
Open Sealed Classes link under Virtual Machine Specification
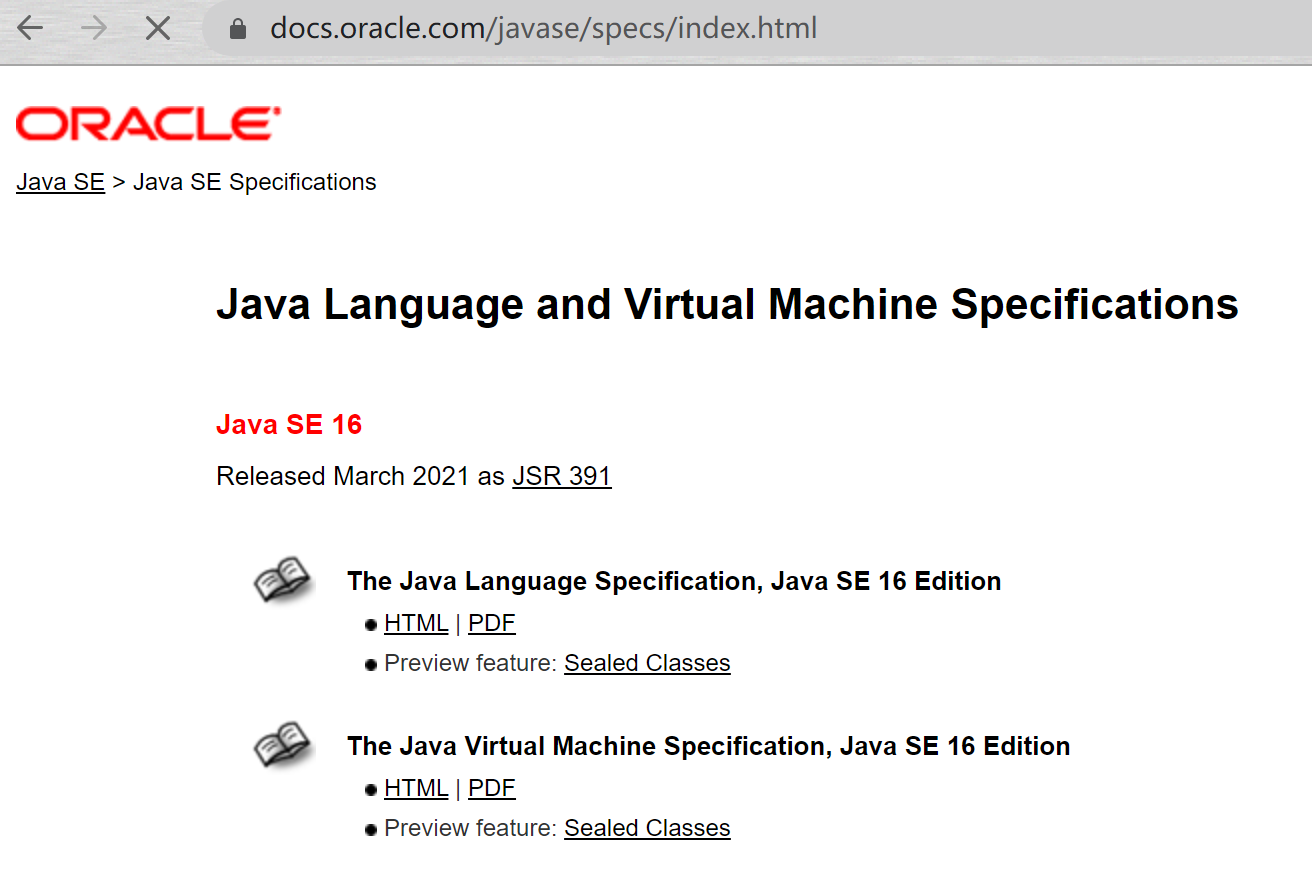(x=647, y=828)
